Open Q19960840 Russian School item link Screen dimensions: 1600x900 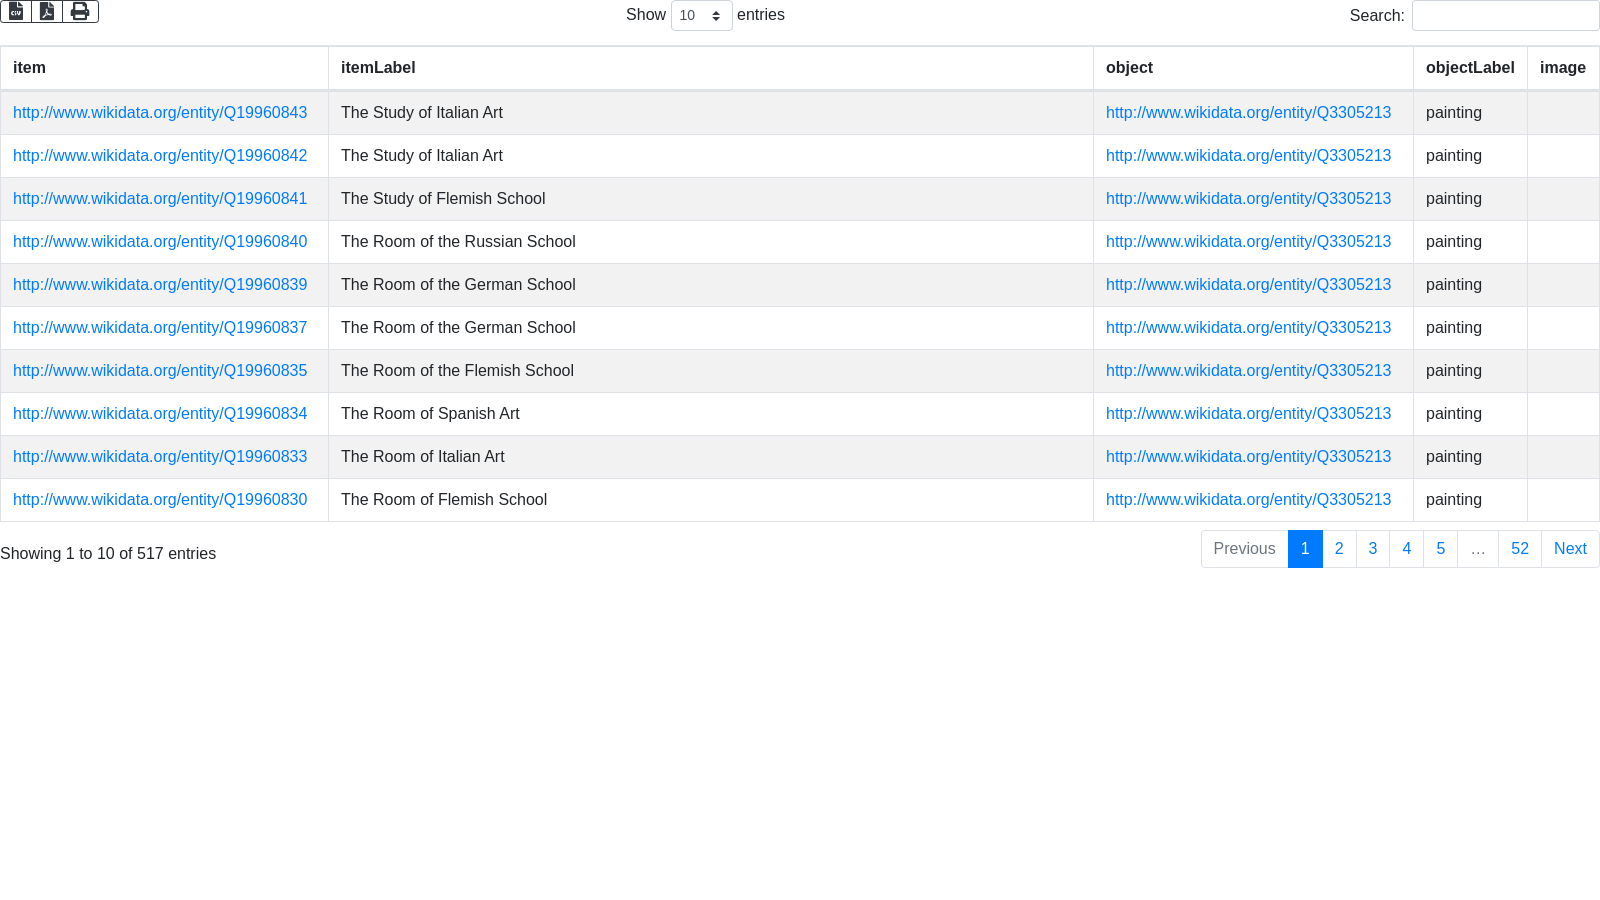pyautogui.click(x=160, y=242)
